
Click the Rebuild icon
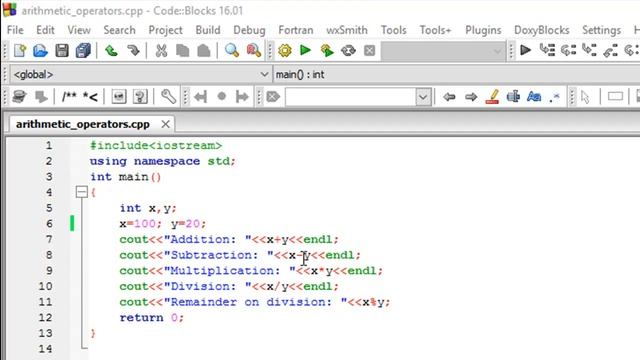coord(348,51)
